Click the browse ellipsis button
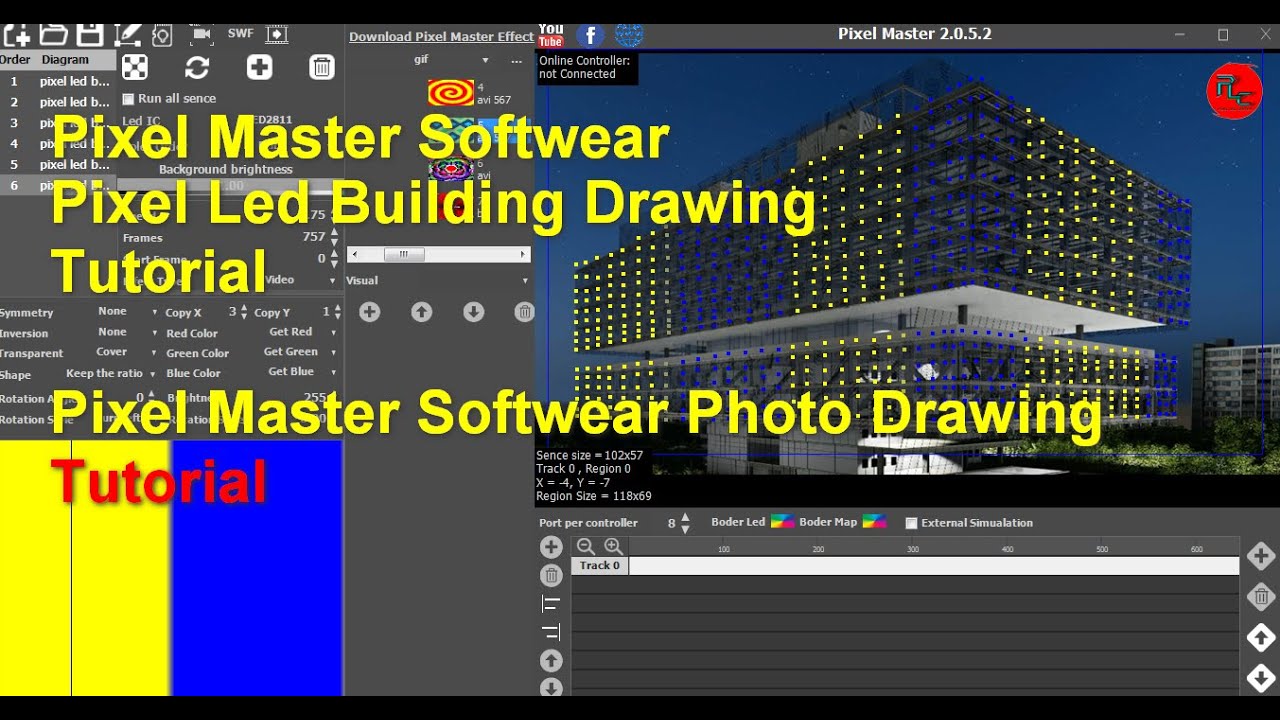1280x720 pixels. pyautogui.click(x=516, y=60)
